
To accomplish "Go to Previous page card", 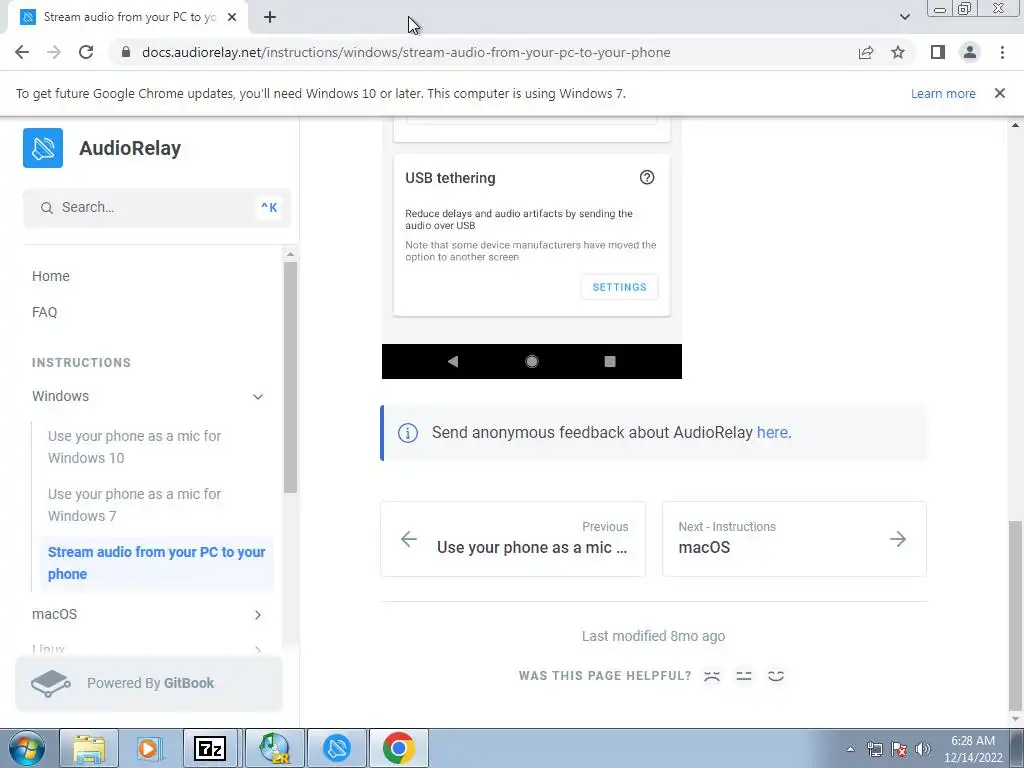I will [x=513, y=539].
